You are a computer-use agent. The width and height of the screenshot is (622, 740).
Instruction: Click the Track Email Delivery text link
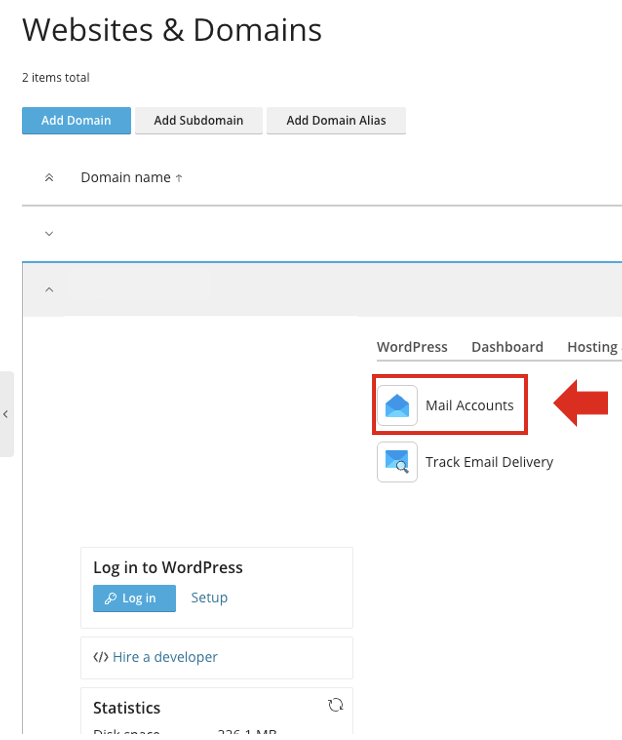[489, 462]
